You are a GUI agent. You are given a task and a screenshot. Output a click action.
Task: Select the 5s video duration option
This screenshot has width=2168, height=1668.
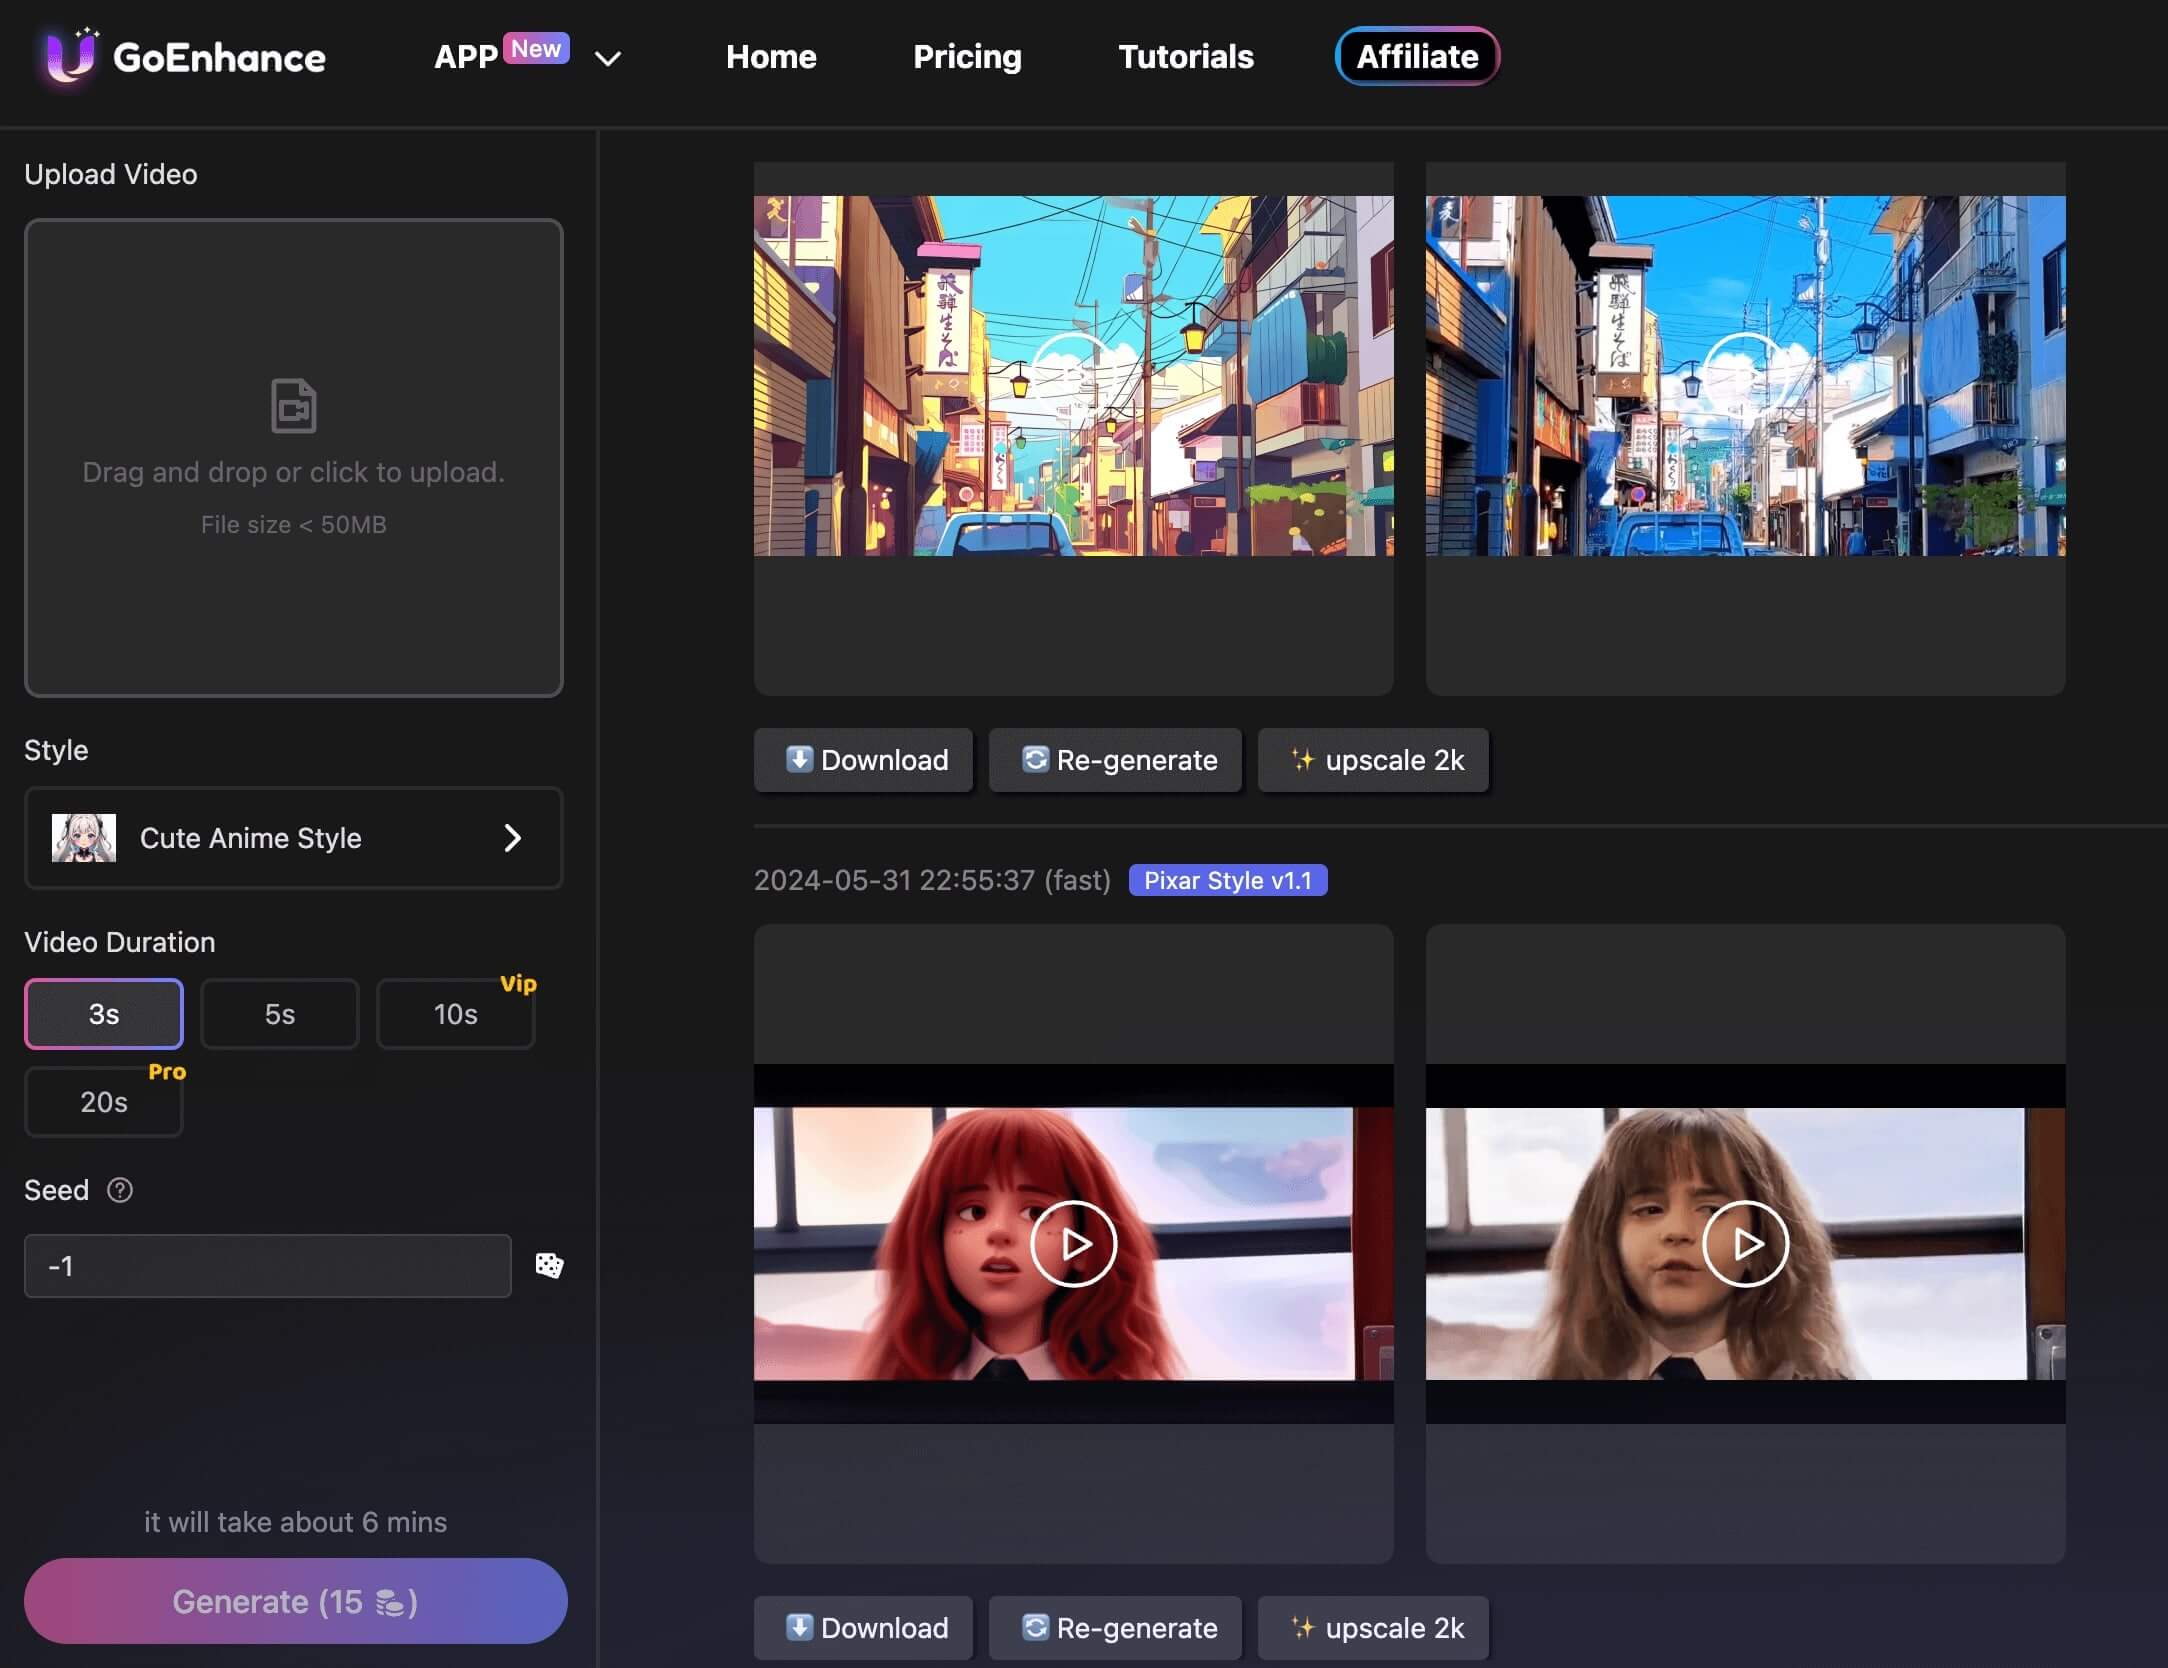click(x=278, y=1013)
